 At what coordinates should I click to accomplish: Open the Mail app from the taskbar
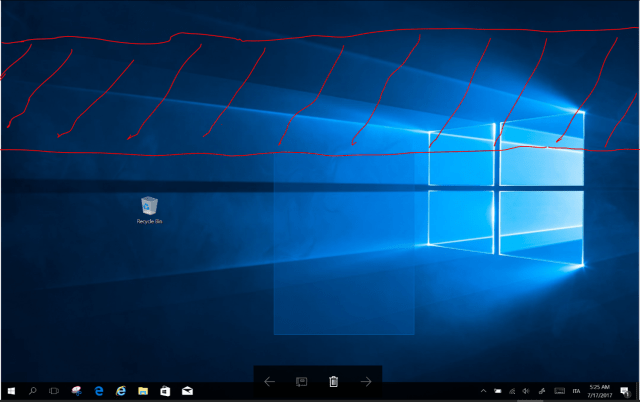click(x=187, y=390)
